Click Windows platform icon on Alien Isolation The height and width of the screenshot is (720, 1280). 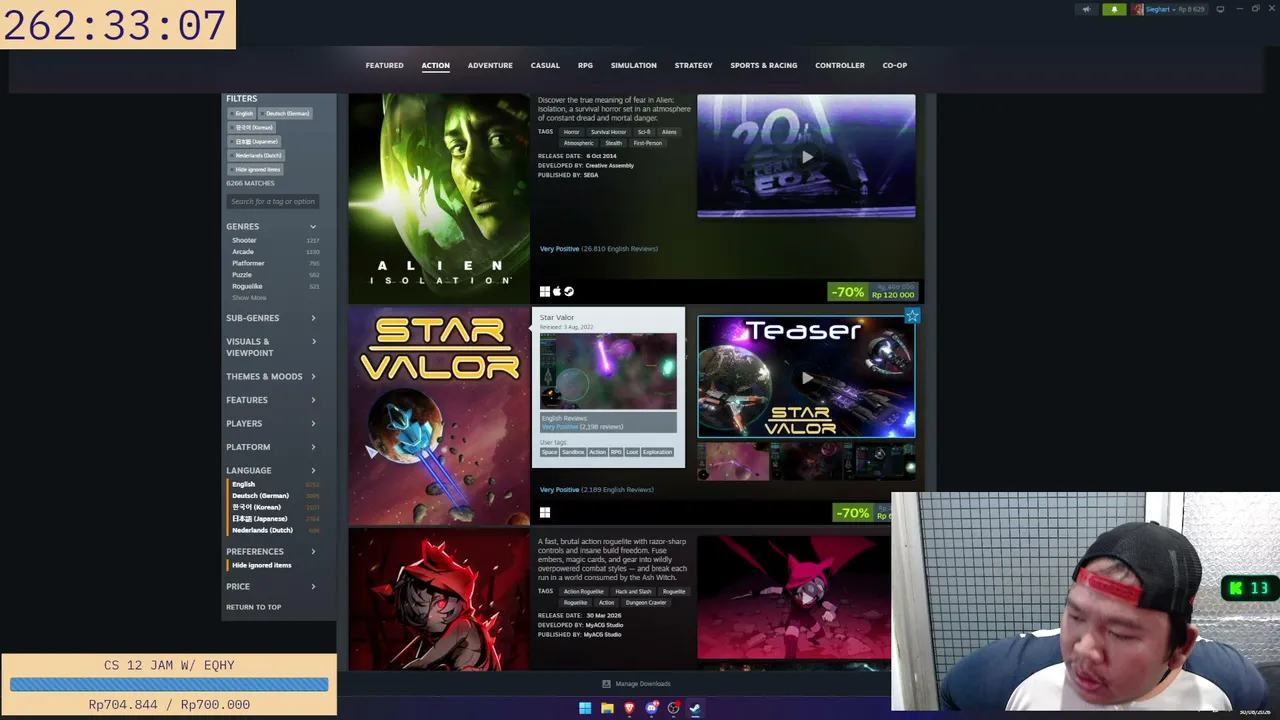coord(545,291)
